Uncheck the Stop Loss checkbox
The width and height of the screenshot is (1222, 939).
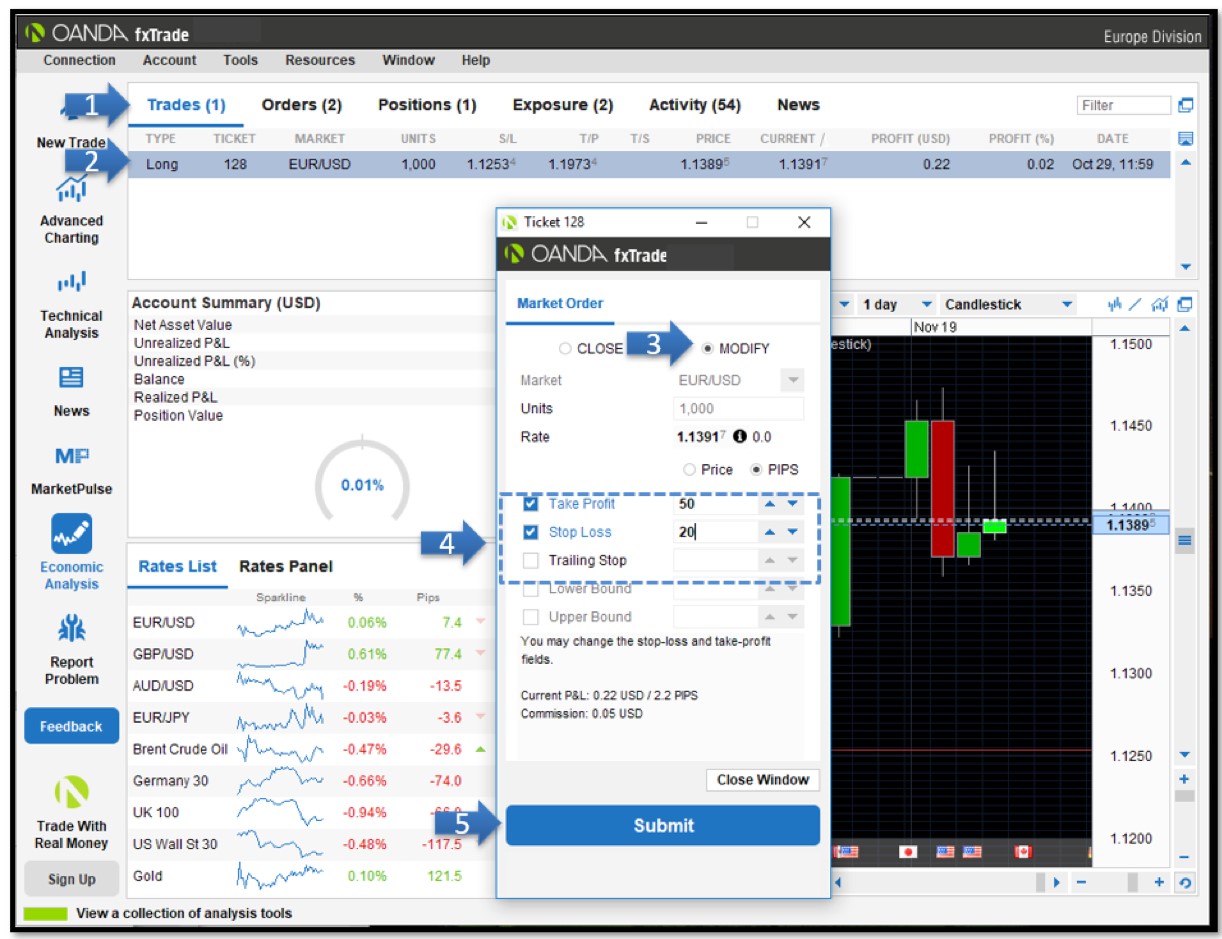pyautogui.click(x=531, y=532)
